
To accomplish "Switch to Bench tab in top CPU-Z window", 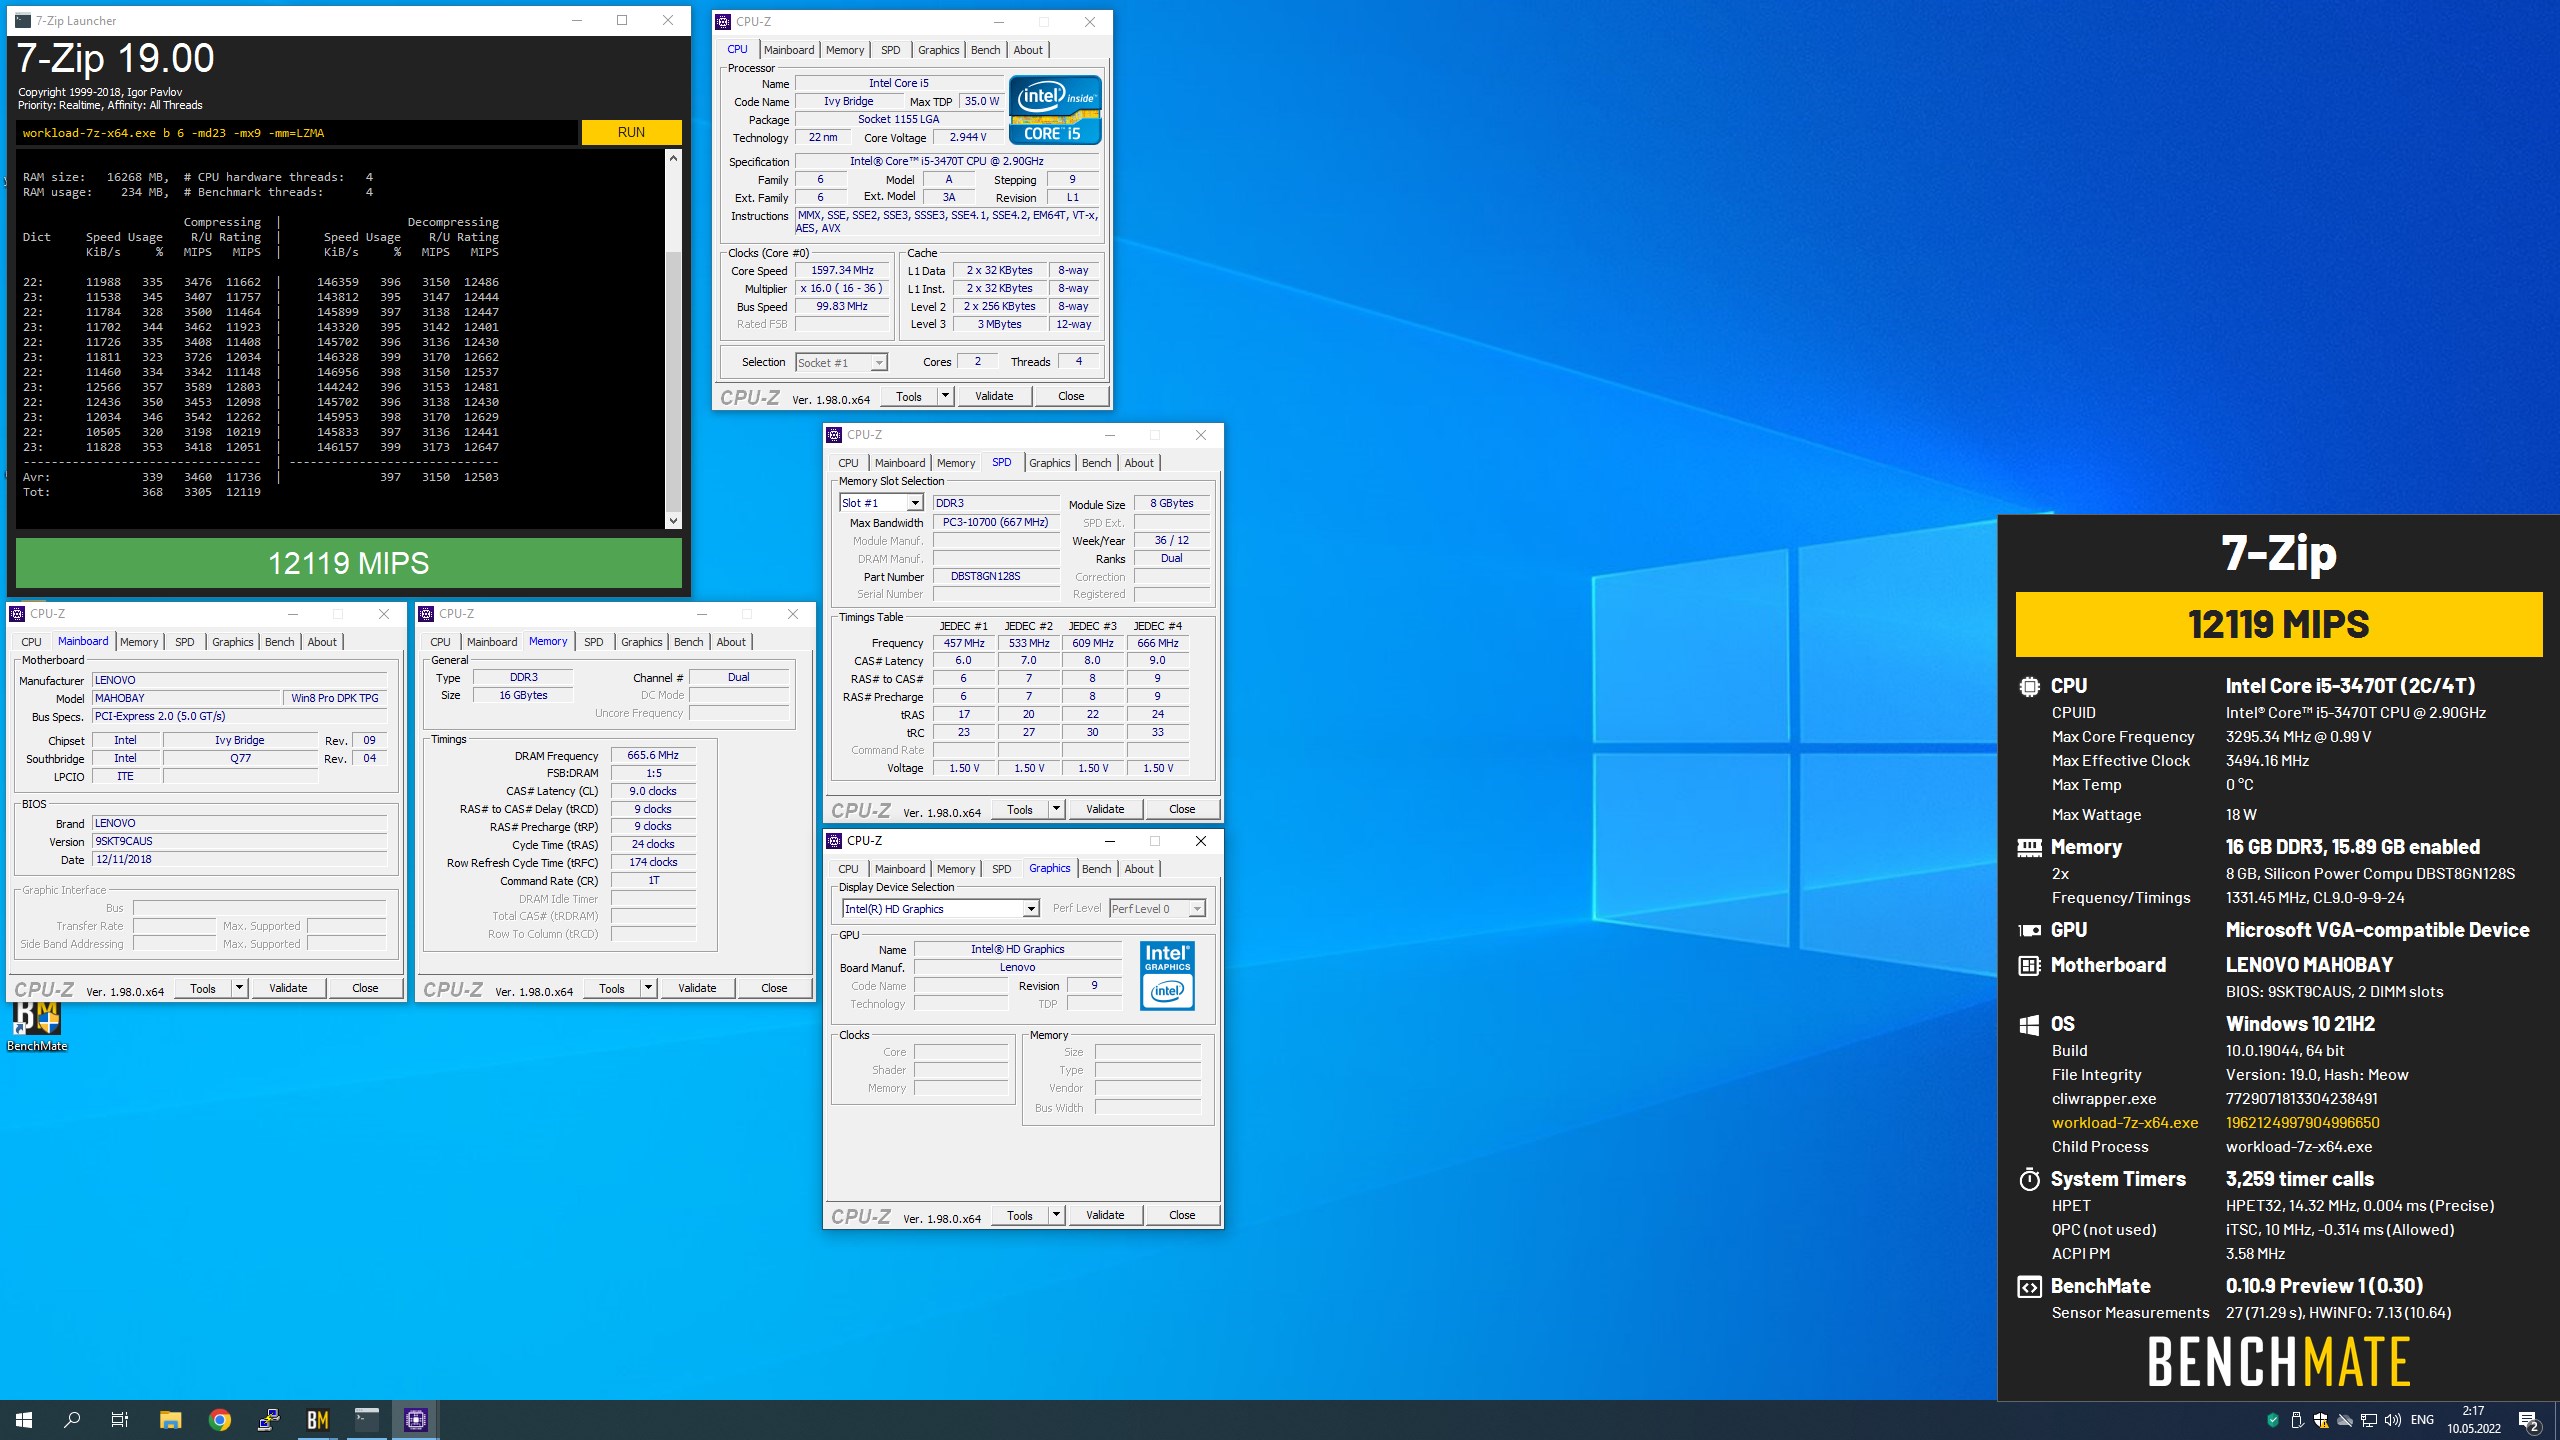I will (985, 50).
